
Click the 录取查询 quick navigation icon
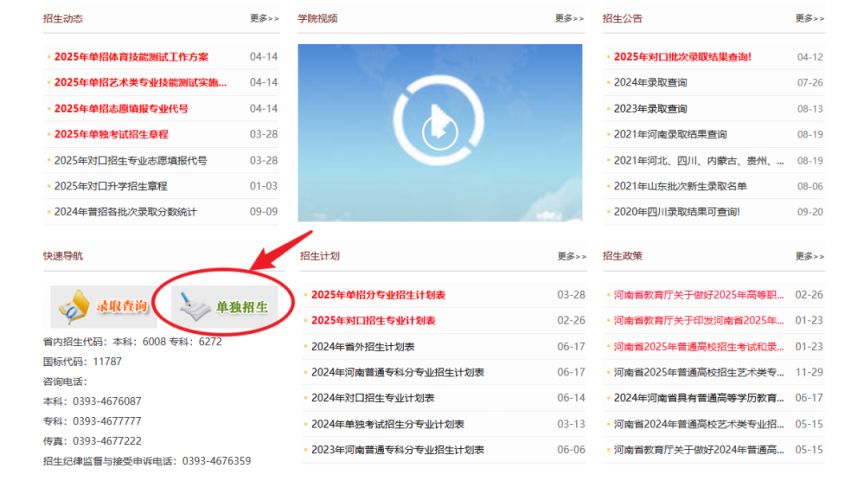point(104,306)
